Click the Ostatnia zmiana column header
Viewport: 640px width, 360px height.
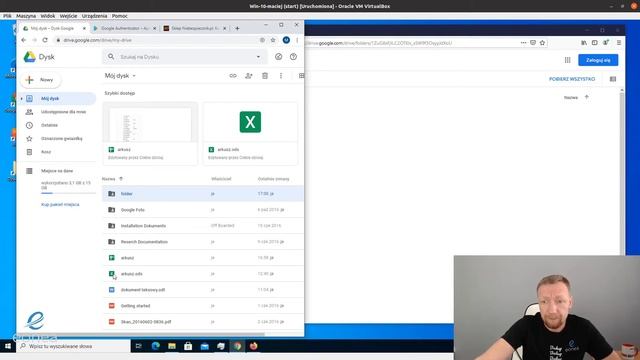[273, 179]
